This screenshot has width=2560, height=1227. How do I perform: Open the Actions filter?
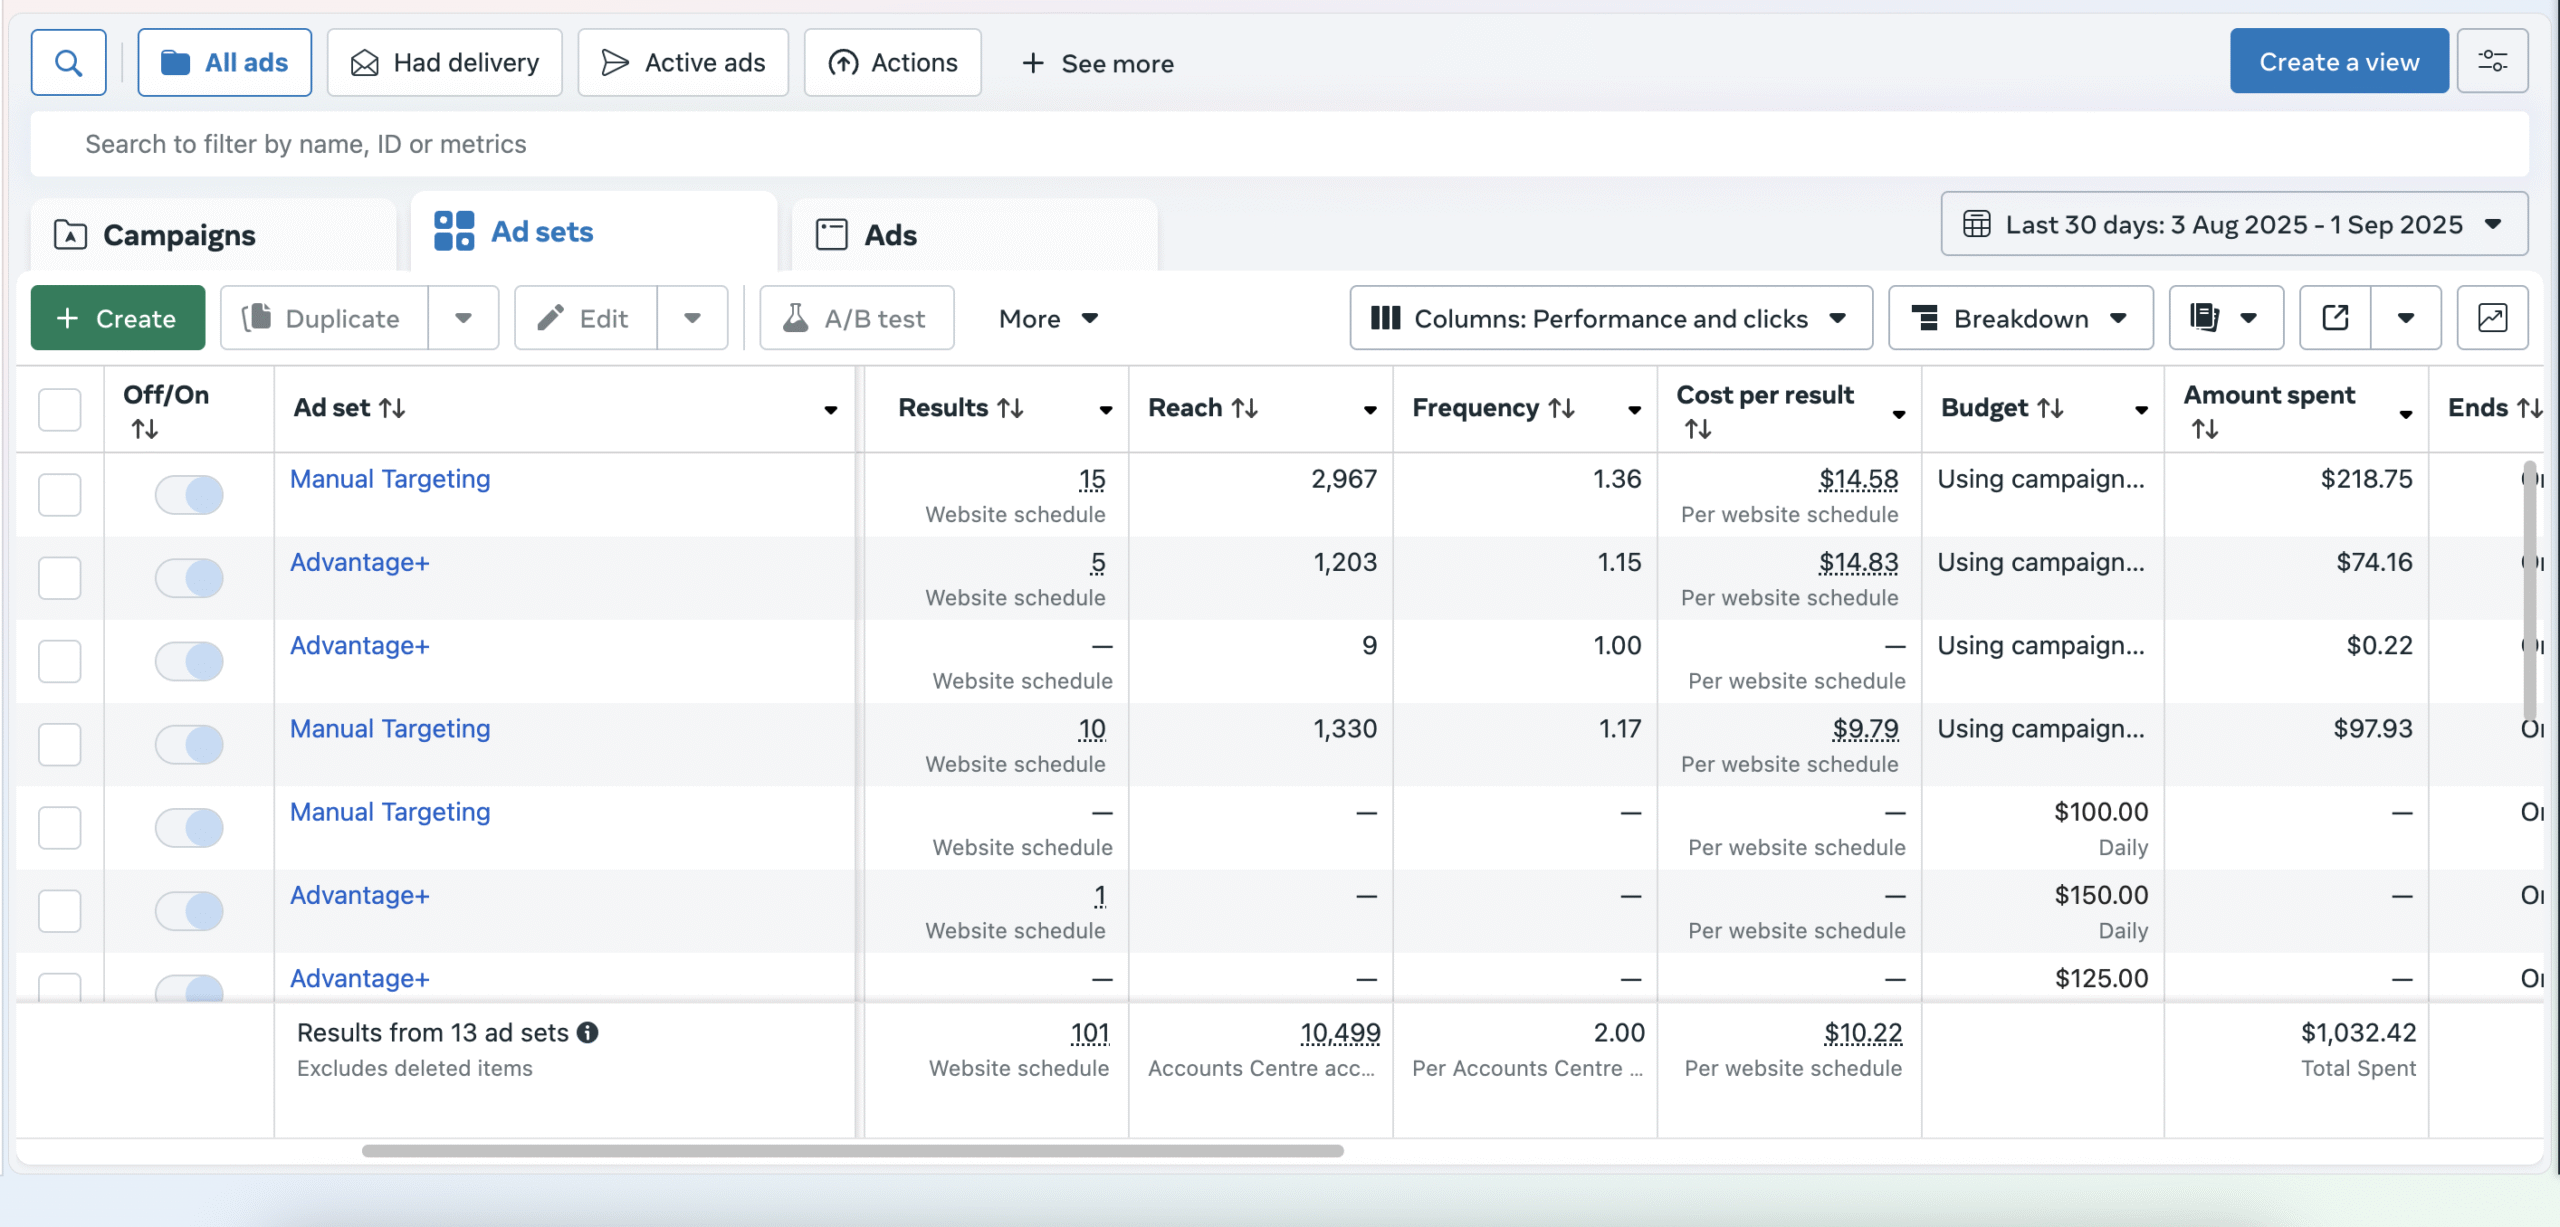[x=893, y=63]
